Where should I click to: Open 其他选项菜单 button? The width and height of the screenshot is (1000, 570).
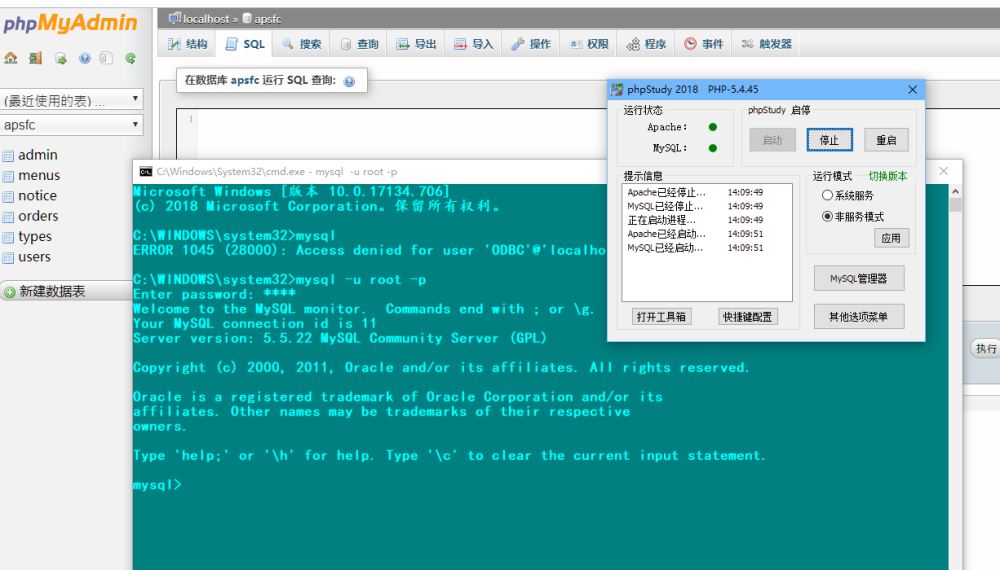(858, 317)
